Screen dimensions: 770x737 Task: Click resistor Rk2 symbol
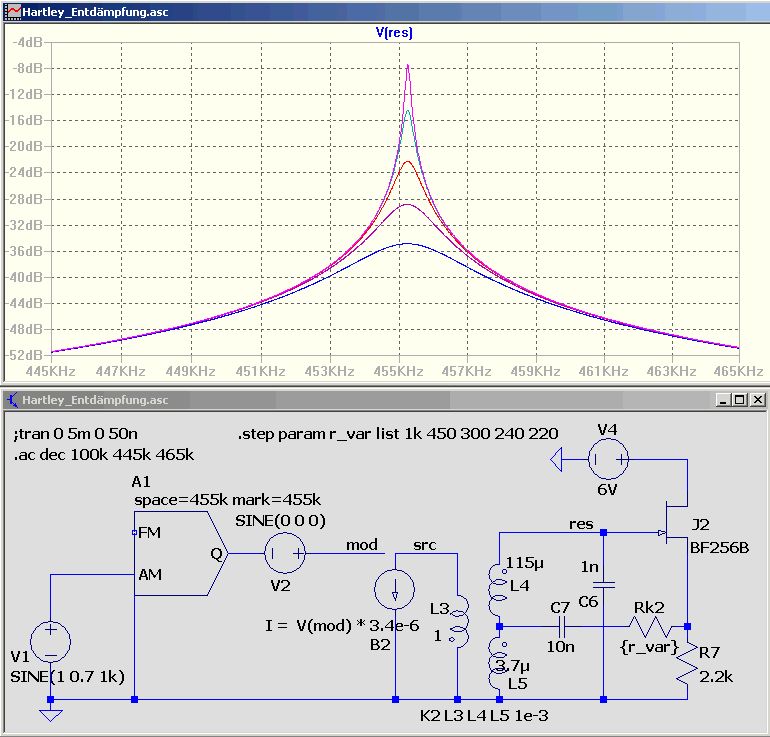click(650, 627)
